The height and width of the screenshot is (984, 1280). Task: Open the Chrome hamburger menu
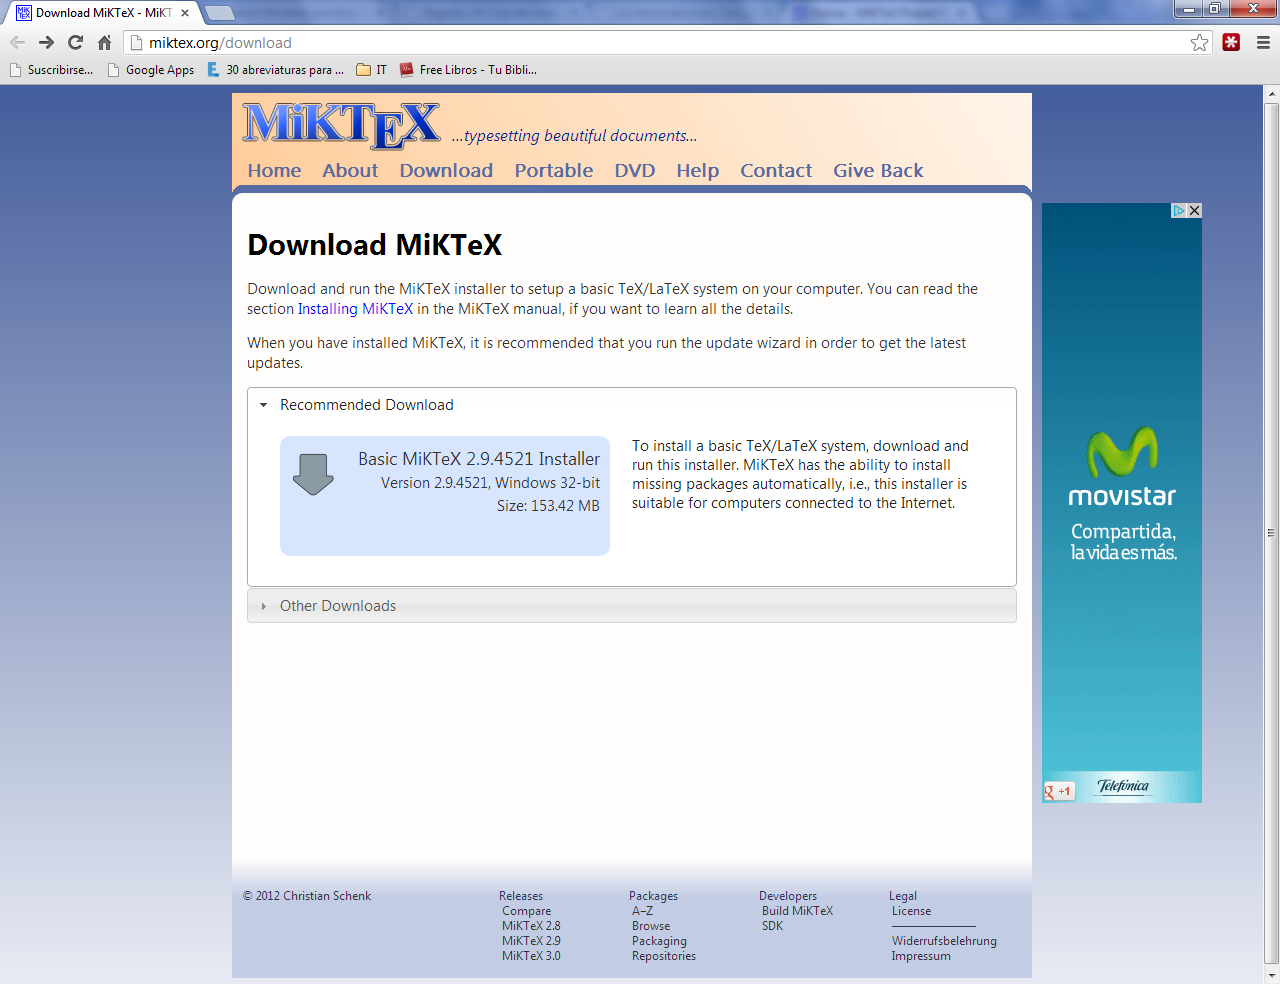click(1263, 42)
